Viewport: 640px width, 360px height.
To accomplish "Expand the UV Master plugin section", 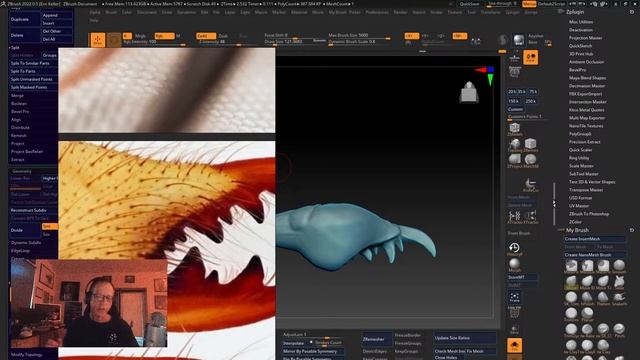I will [579, 206].
